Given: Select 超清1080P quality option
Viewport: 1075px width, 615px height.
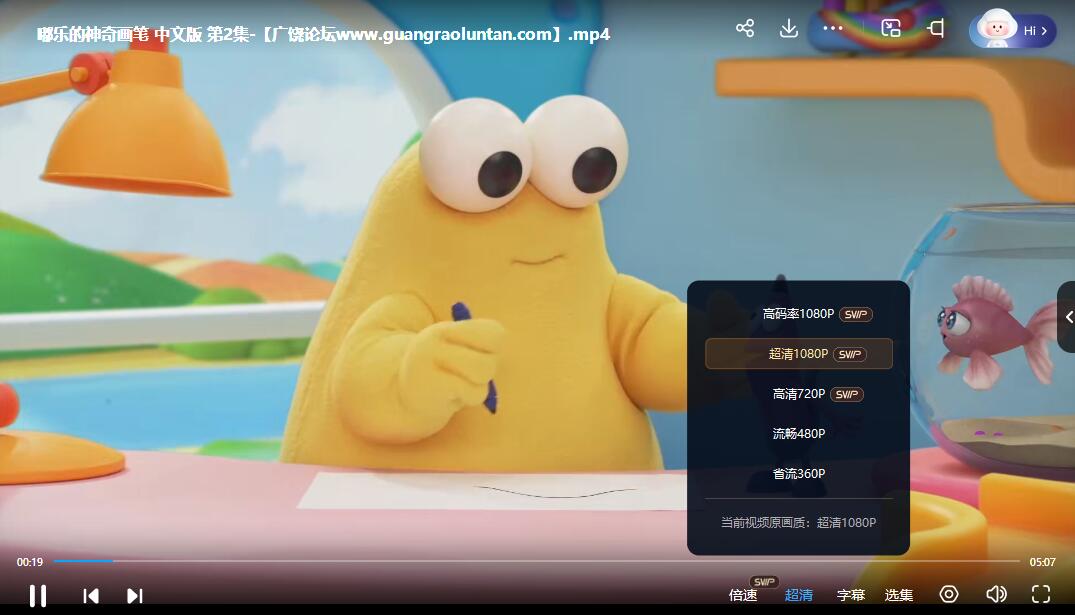Looking at the screenshot, I should pyautogui.click(x=799, y=354).
